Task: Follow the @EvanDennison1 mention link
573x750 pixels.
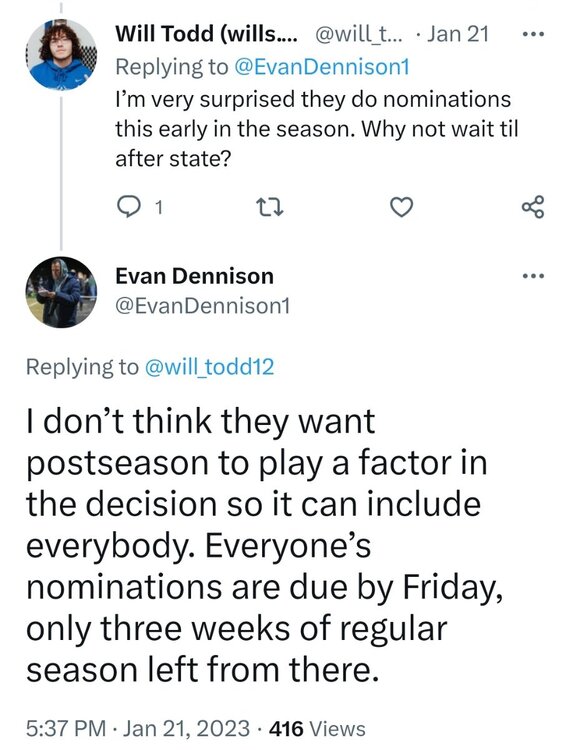Action: tap(321, 67)
